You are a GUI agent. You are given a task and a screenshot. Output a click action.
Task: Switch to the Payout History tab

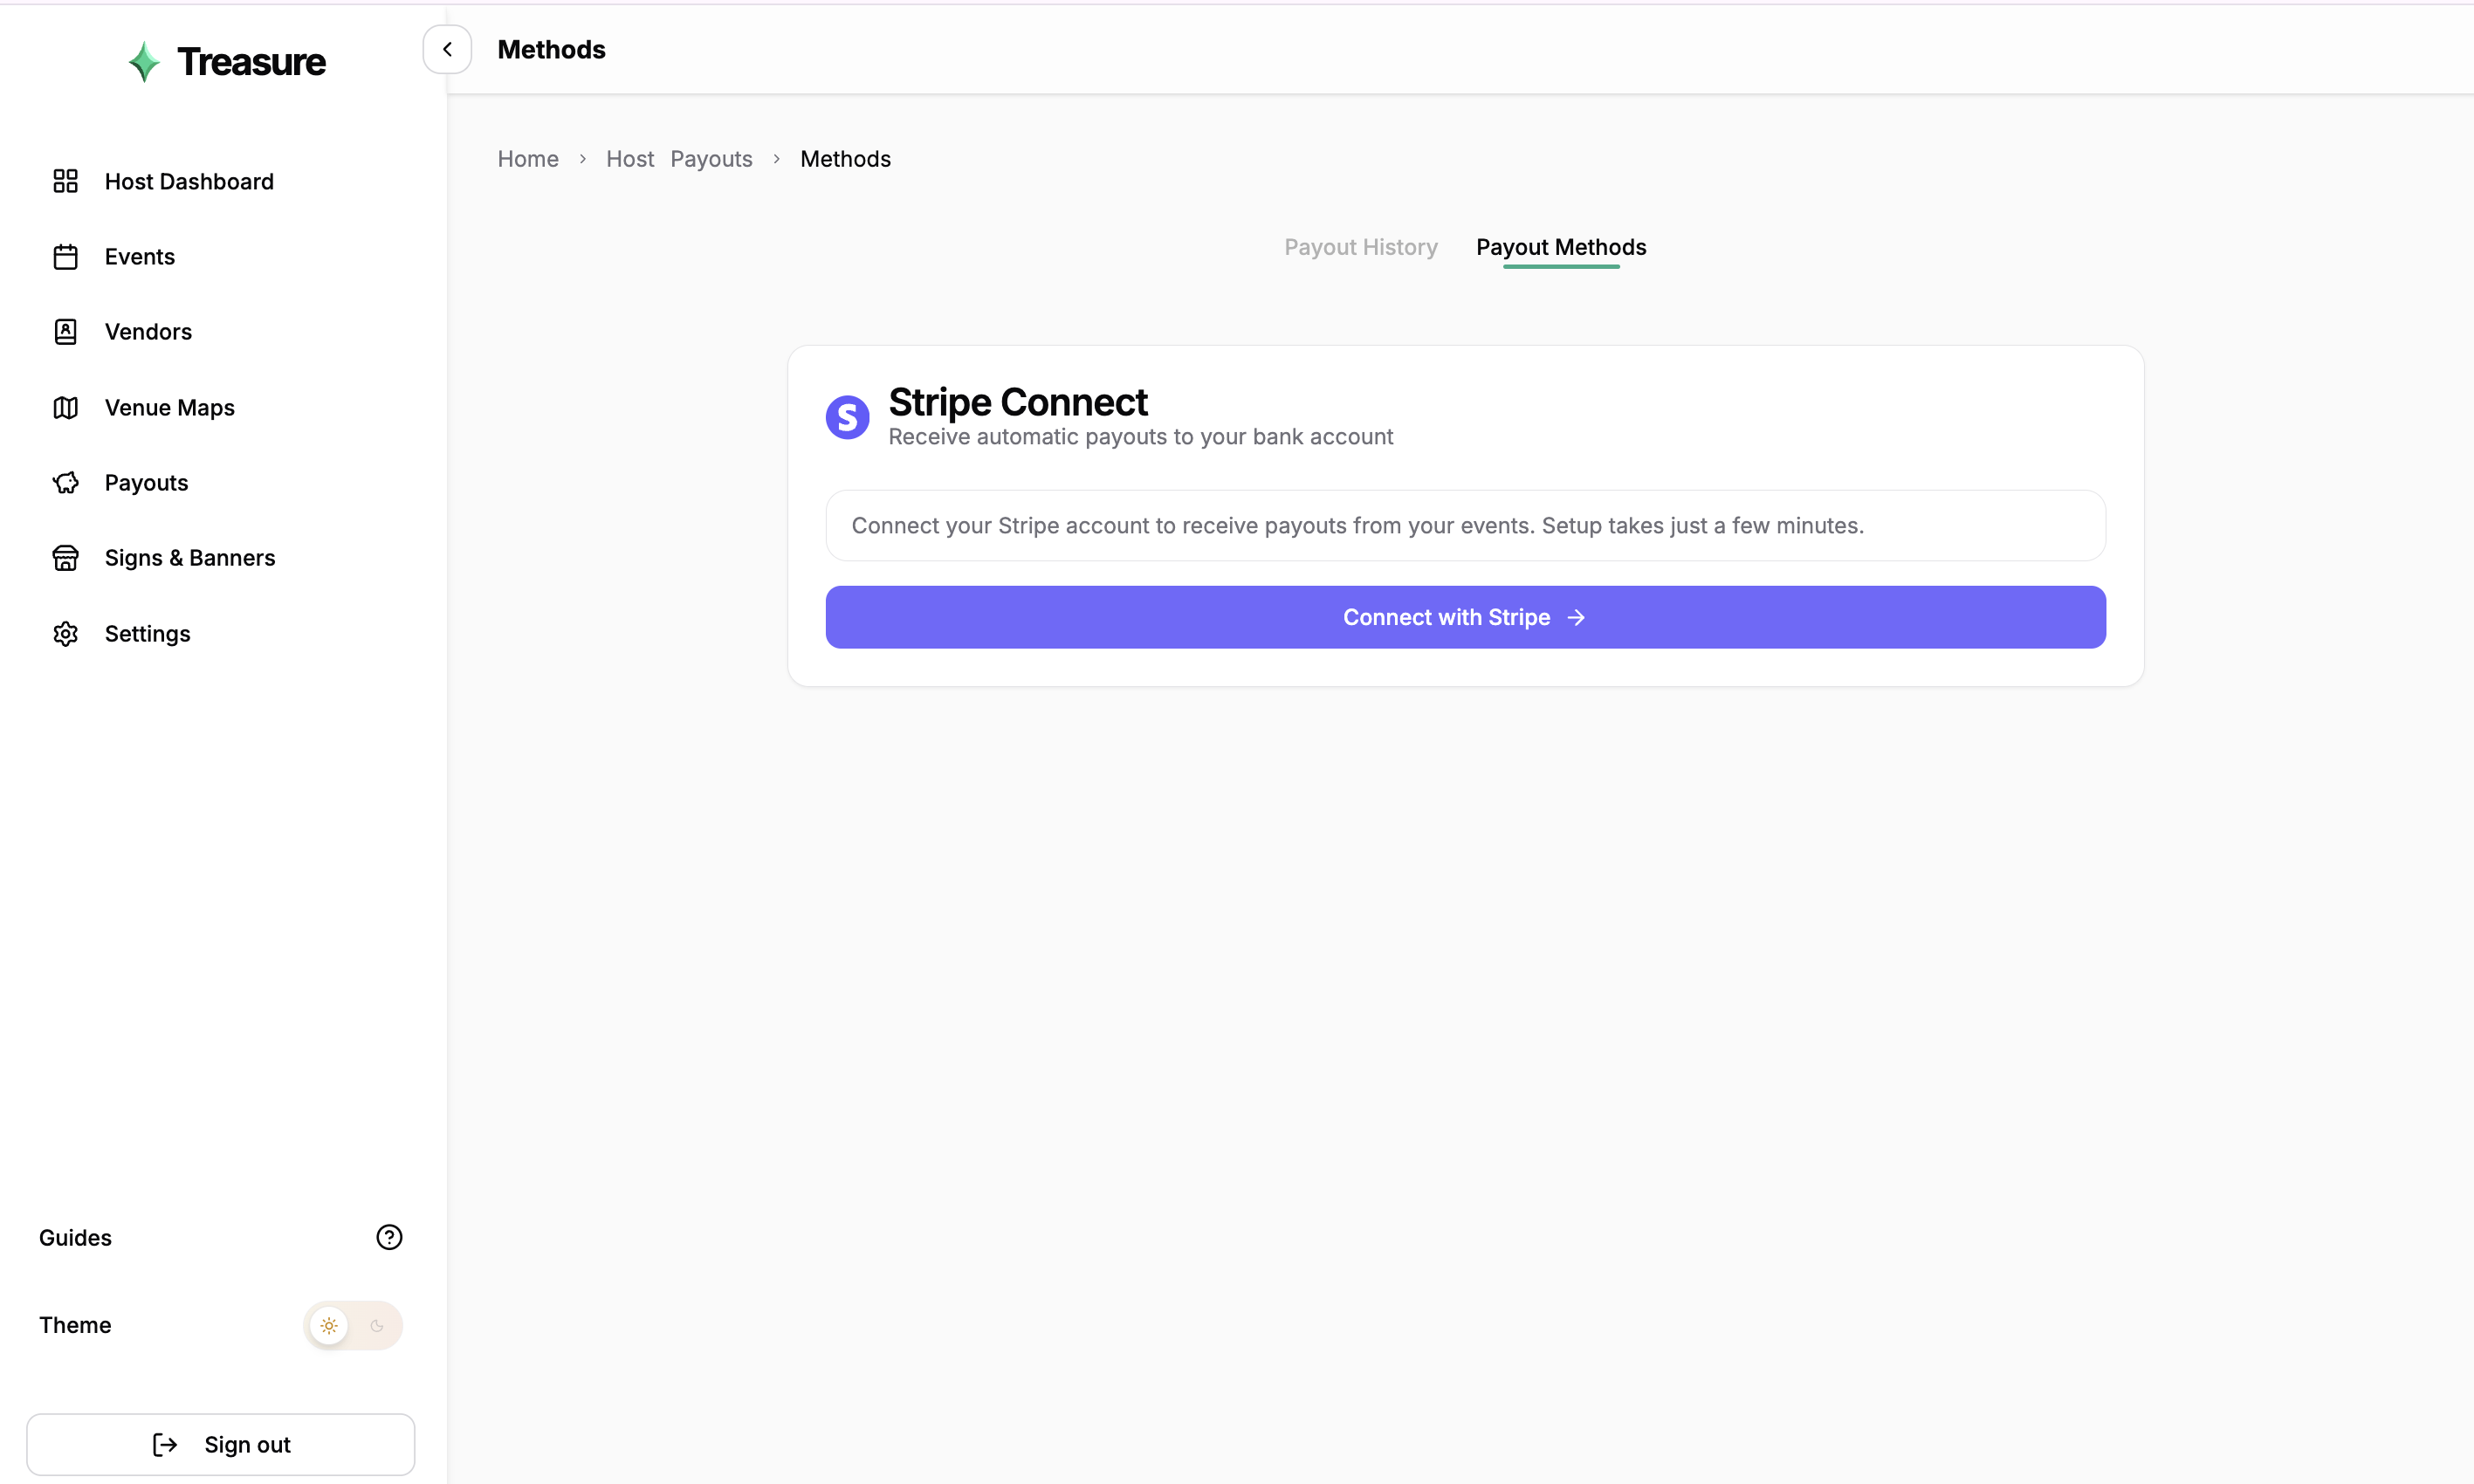(1360, 247)
